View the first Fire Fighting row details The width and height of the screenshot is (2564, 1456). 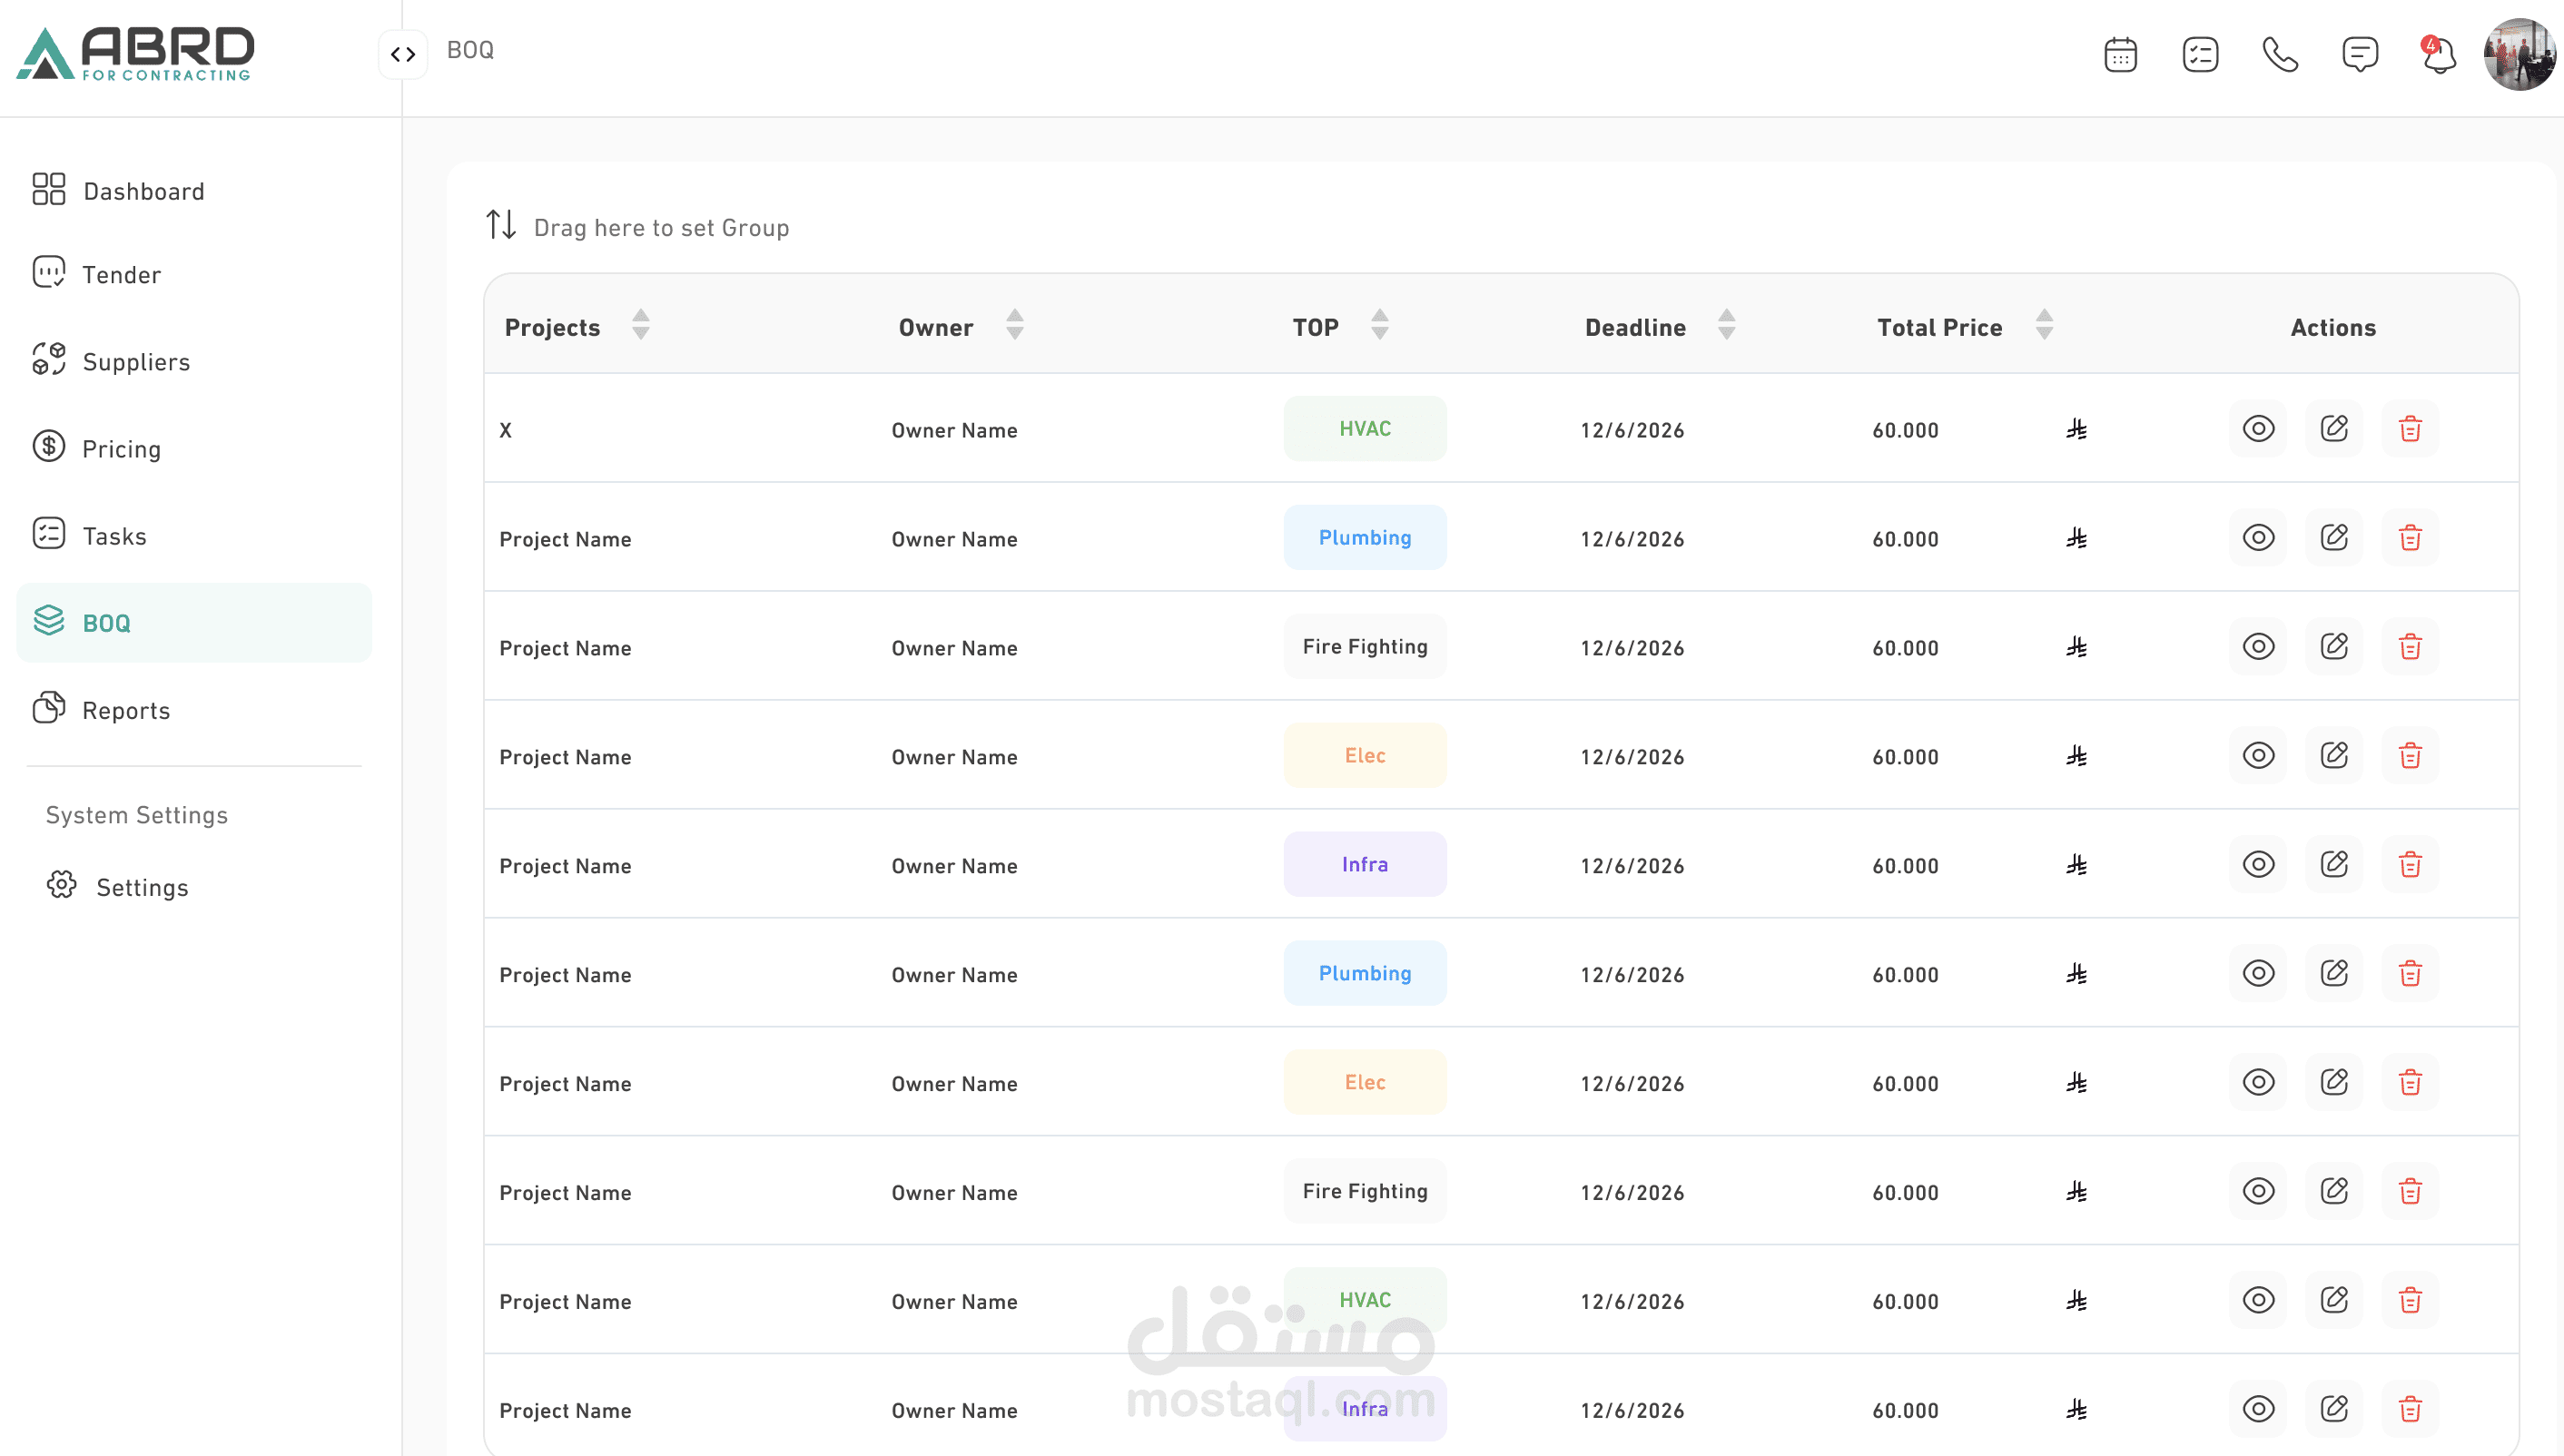point(2258,647)
